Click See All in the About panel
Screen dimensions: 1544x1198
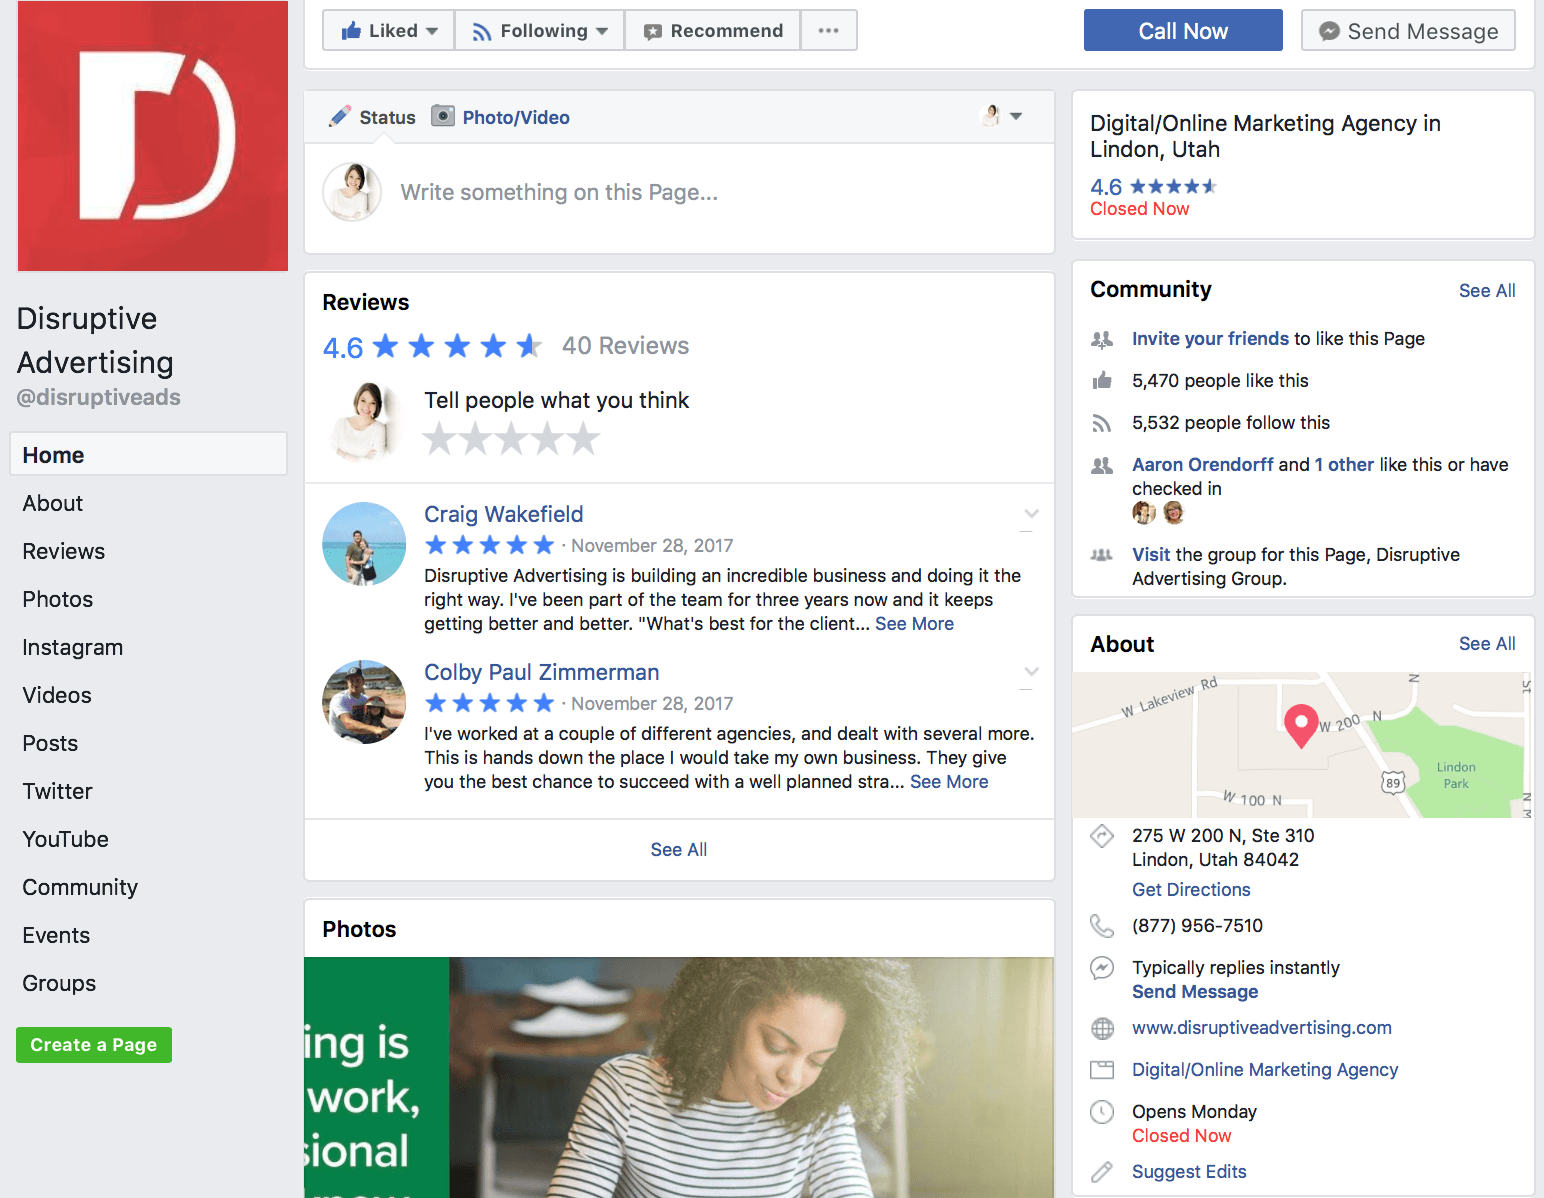[x=1487, y=644]
